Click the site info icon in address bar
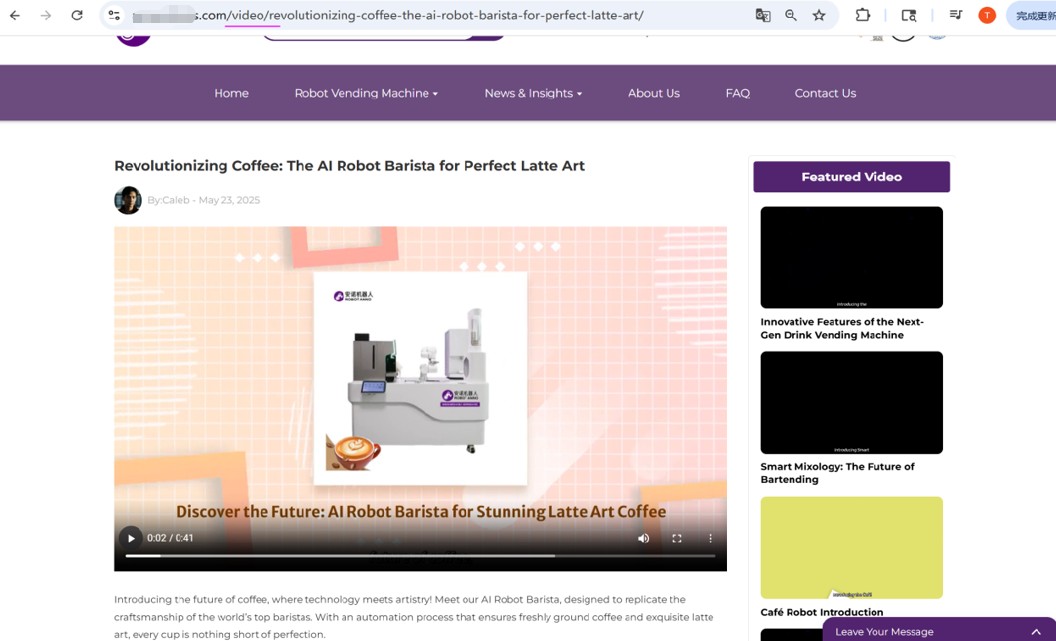 pos(114,15)
